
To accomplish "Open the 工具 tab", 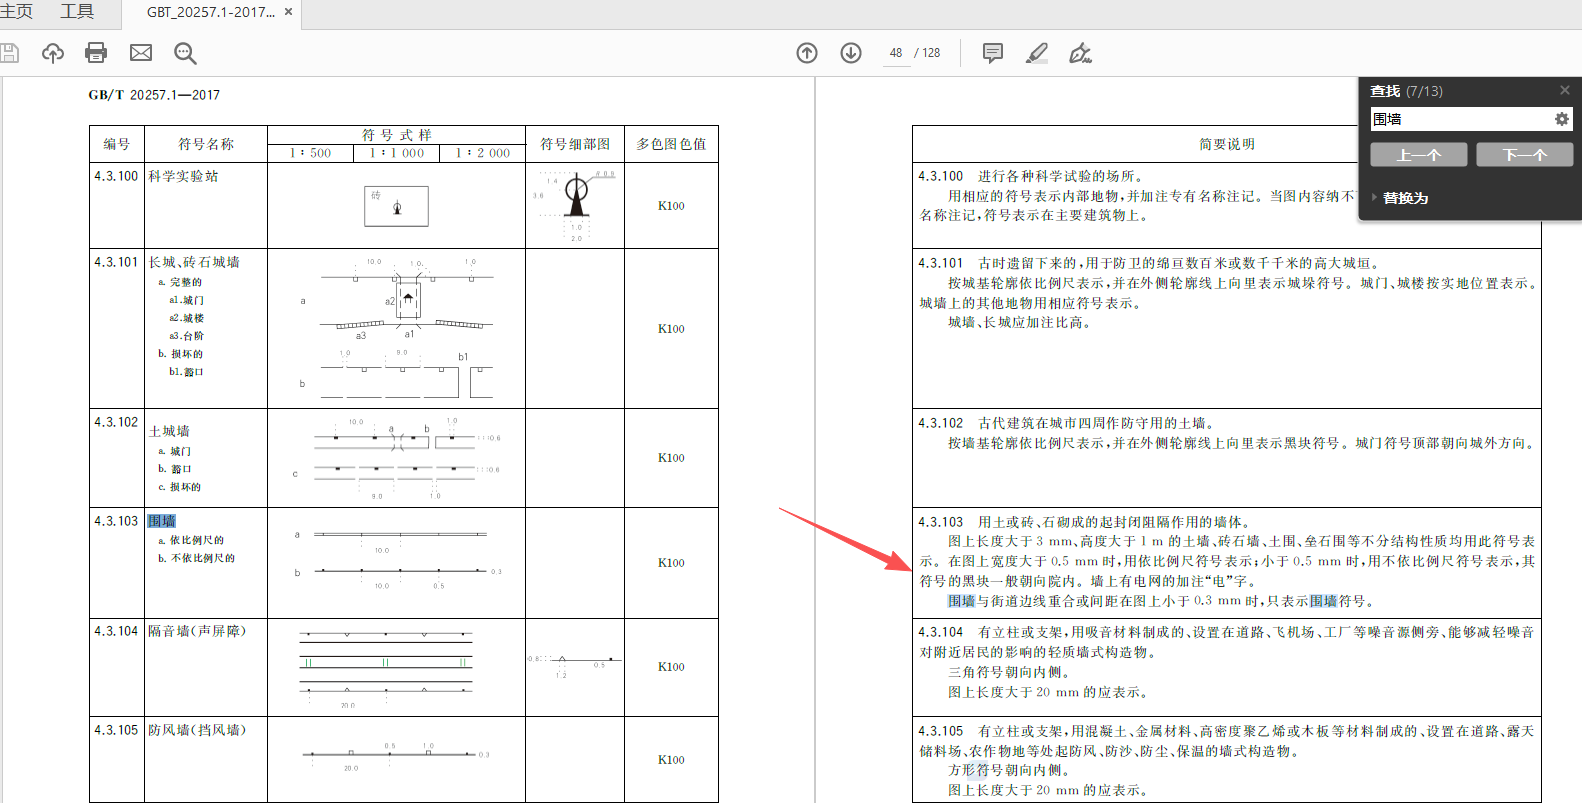I will [x=77, y=11].
